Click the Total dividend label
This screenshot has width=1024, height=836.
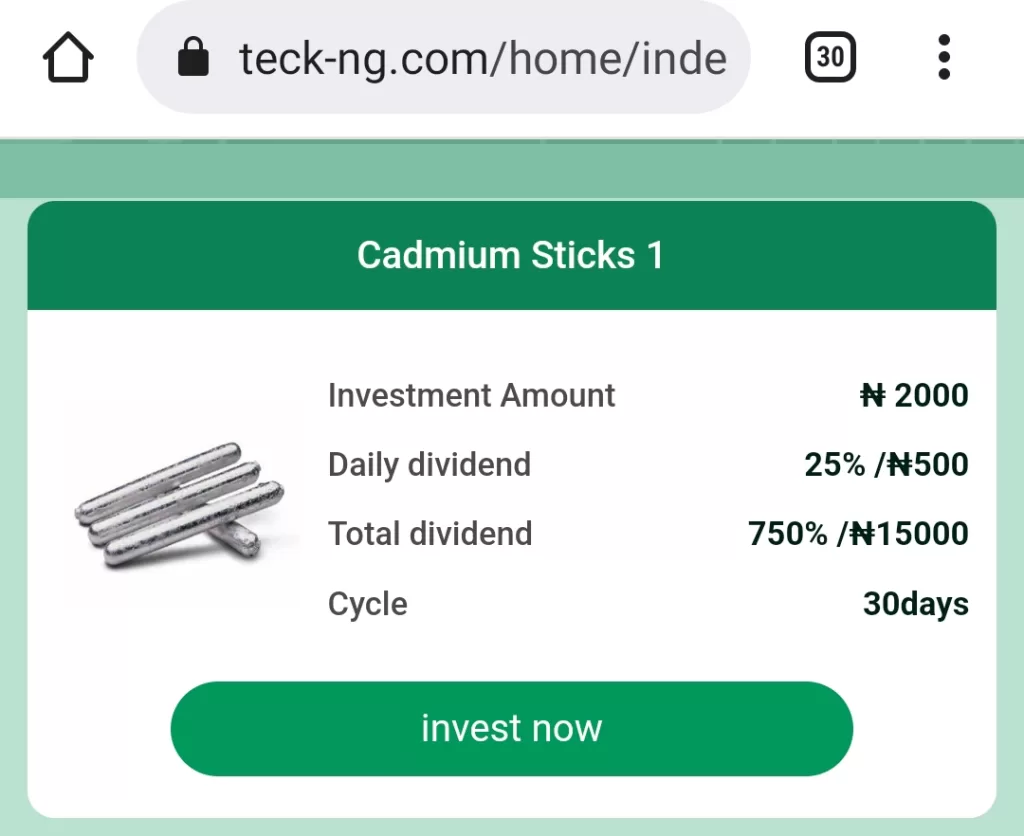pyautogui.click(x=430, y=534)
